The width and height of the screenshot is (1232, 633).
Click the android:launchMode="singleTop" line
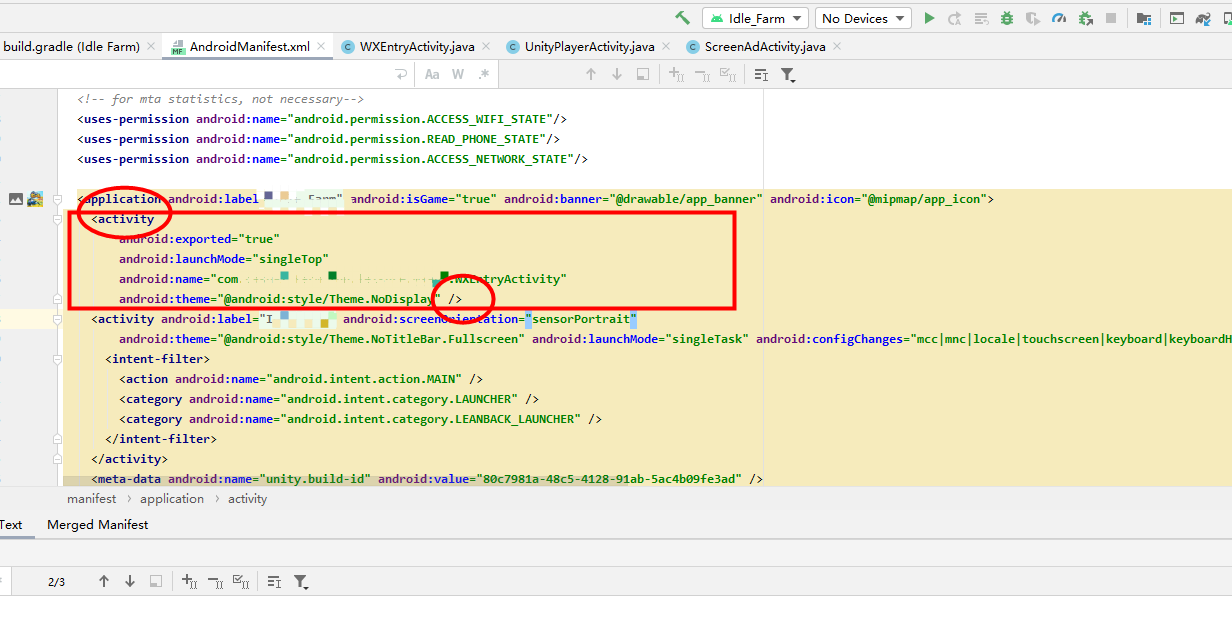tap(224, 259)
